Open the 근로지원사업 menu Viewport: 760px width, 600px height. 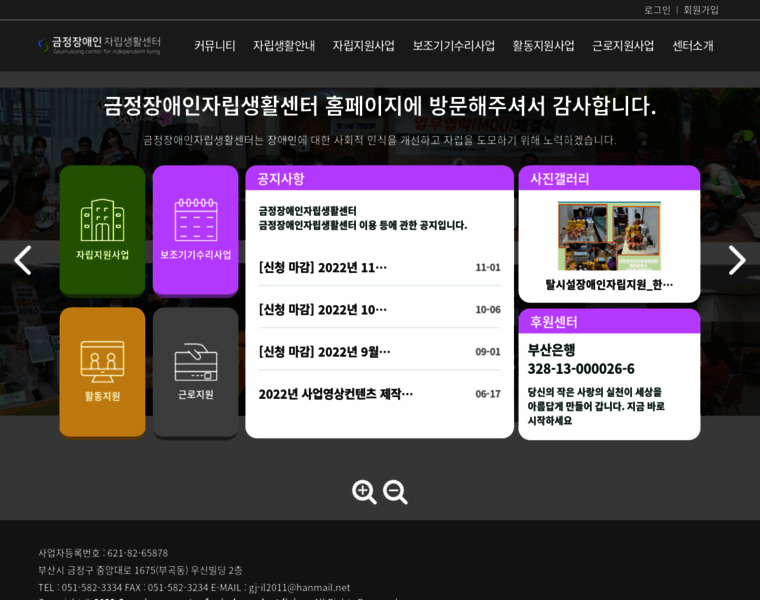click(623, 46)
